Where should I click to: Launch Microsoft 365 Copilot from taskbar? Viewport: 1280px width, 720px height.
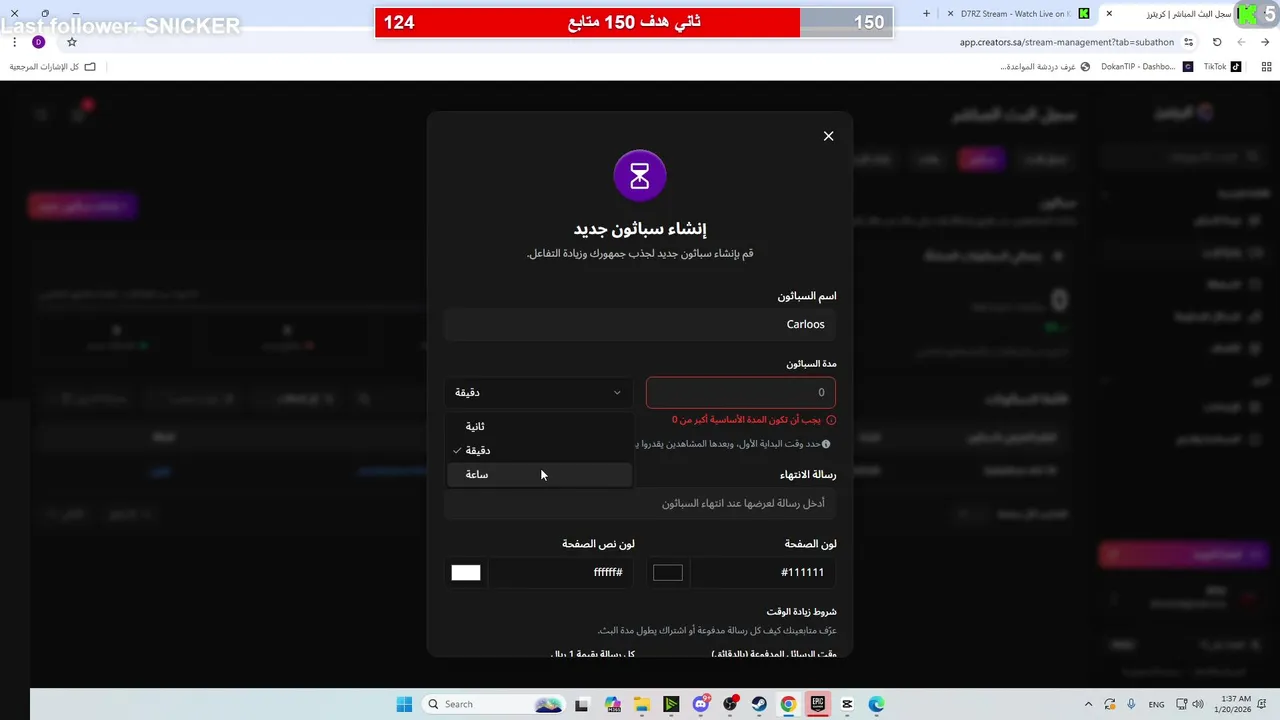[612, 704]
